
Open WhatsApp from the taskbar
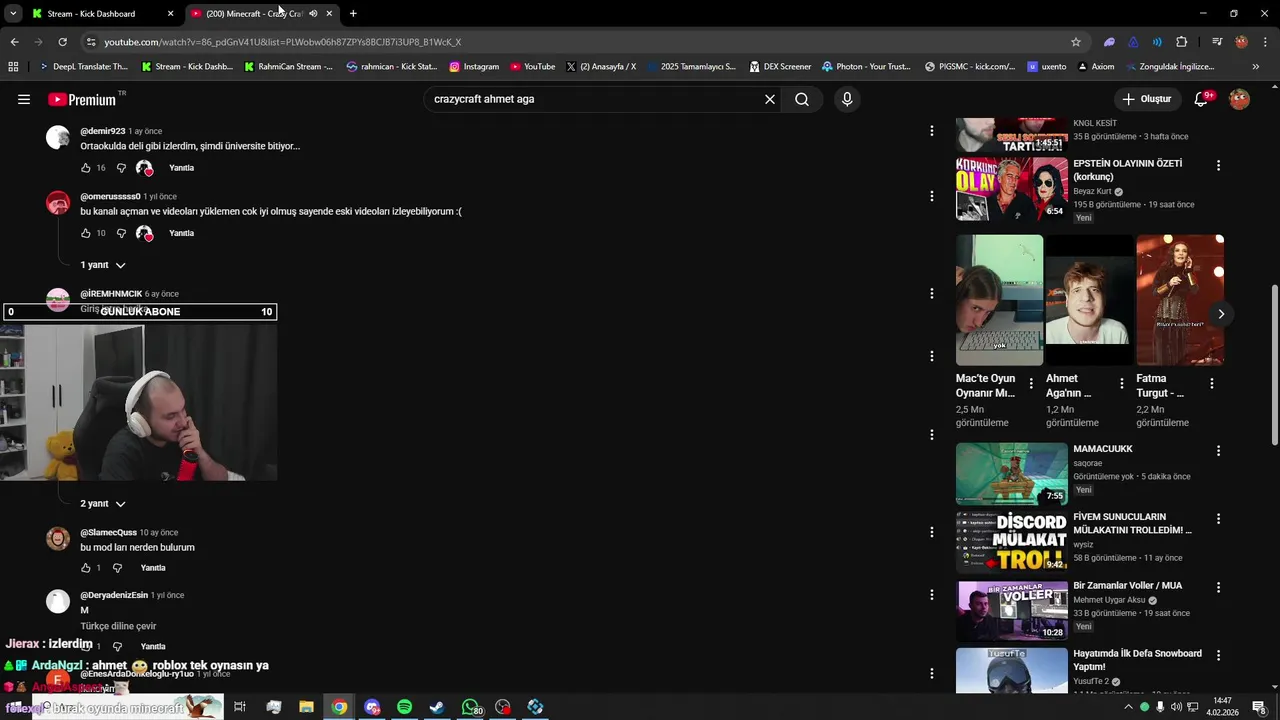470,707
